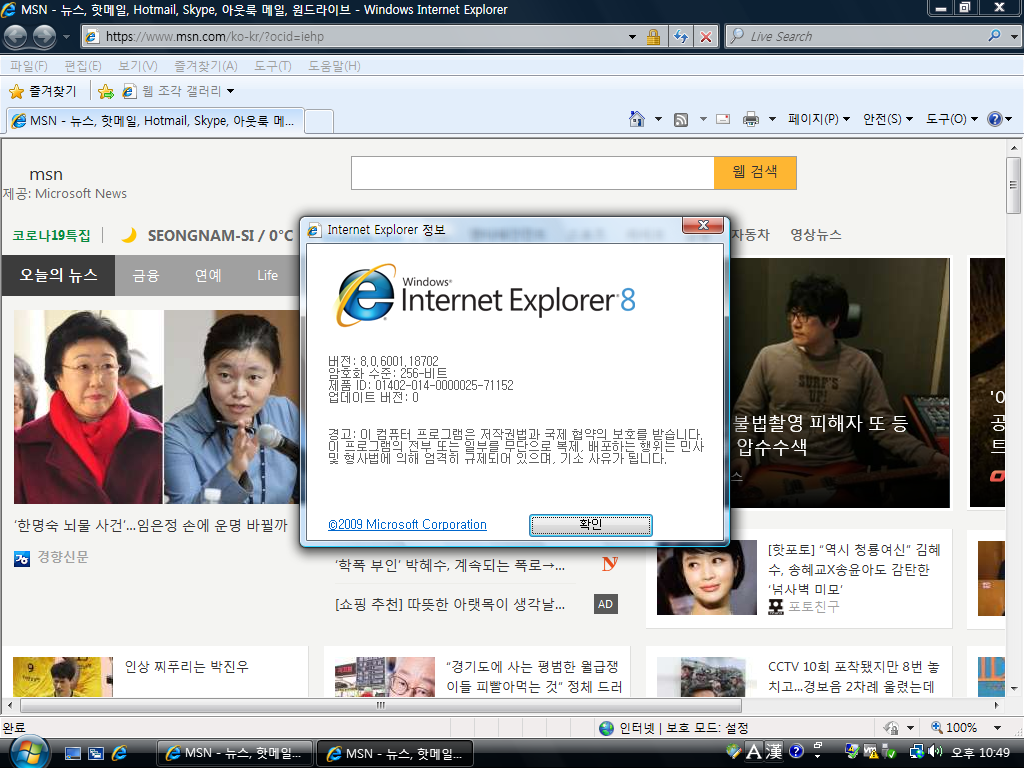Open the 도구(T) menu

click(272, 66)
